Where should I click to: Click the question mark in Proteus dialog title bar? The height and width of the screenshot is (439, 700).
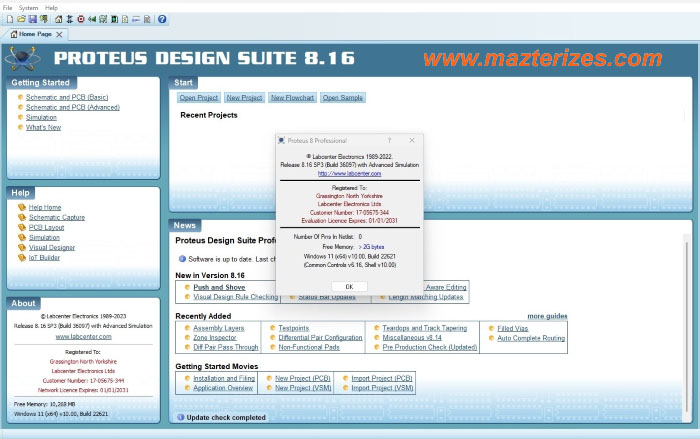[389, 140]
